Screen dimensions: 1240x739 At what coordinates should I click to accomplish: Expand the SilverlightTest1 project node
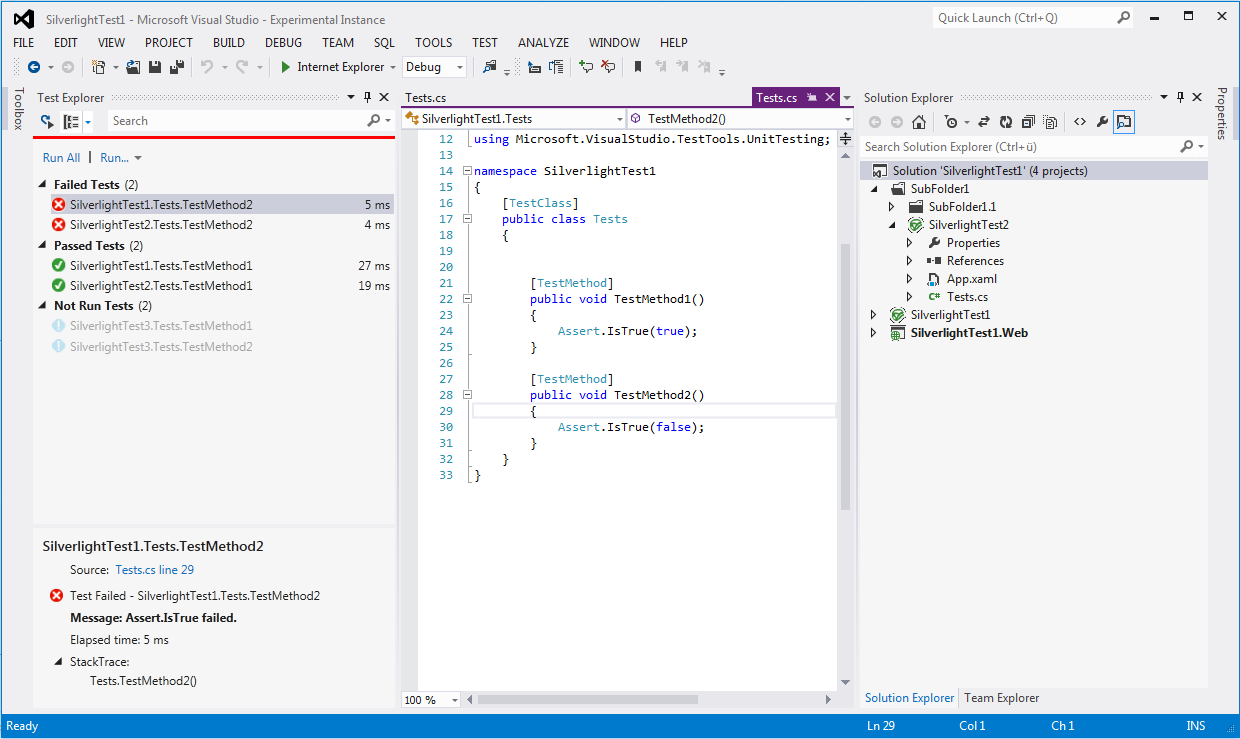pos(874,315)
